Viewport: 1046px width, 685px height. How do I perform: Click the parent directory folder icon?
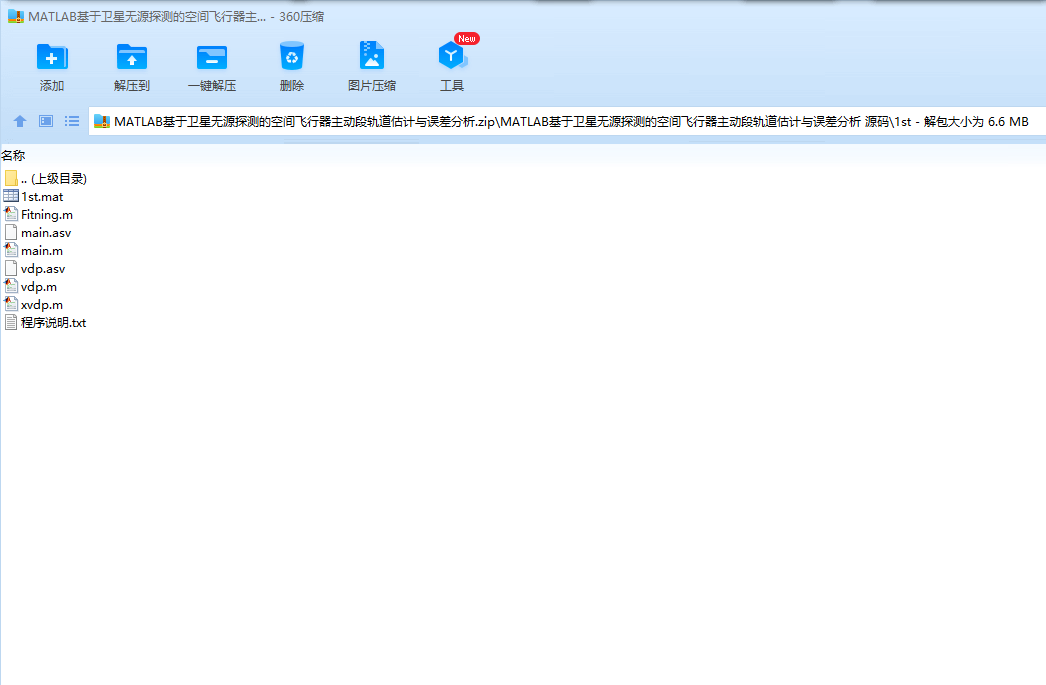[11, 177]
